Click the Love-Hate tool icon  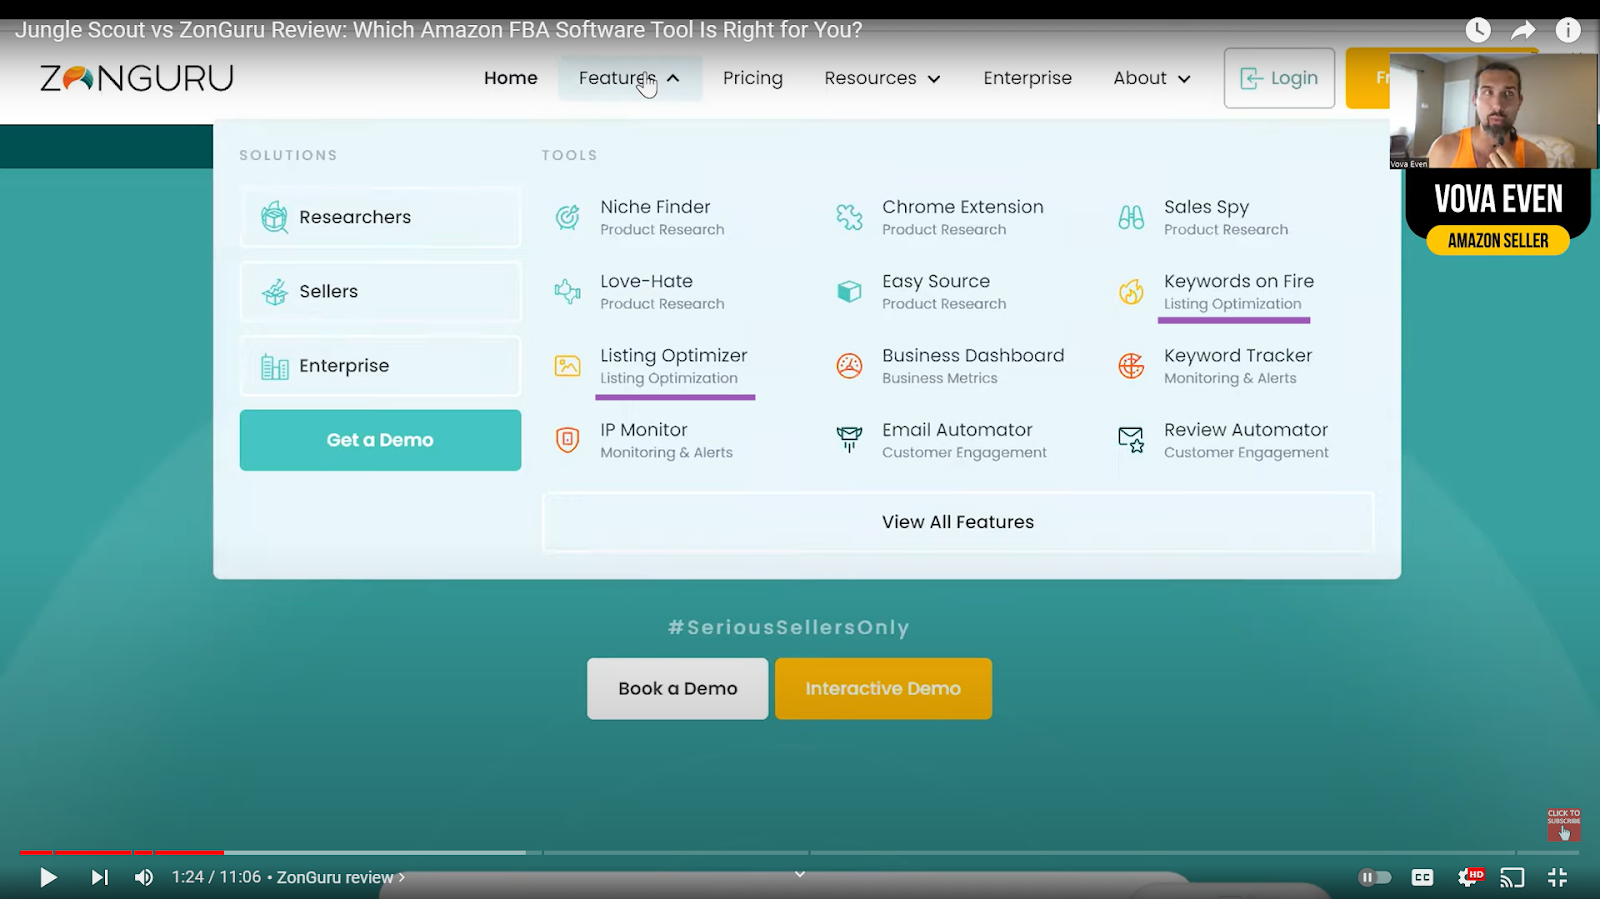click(x=567, y=291)
